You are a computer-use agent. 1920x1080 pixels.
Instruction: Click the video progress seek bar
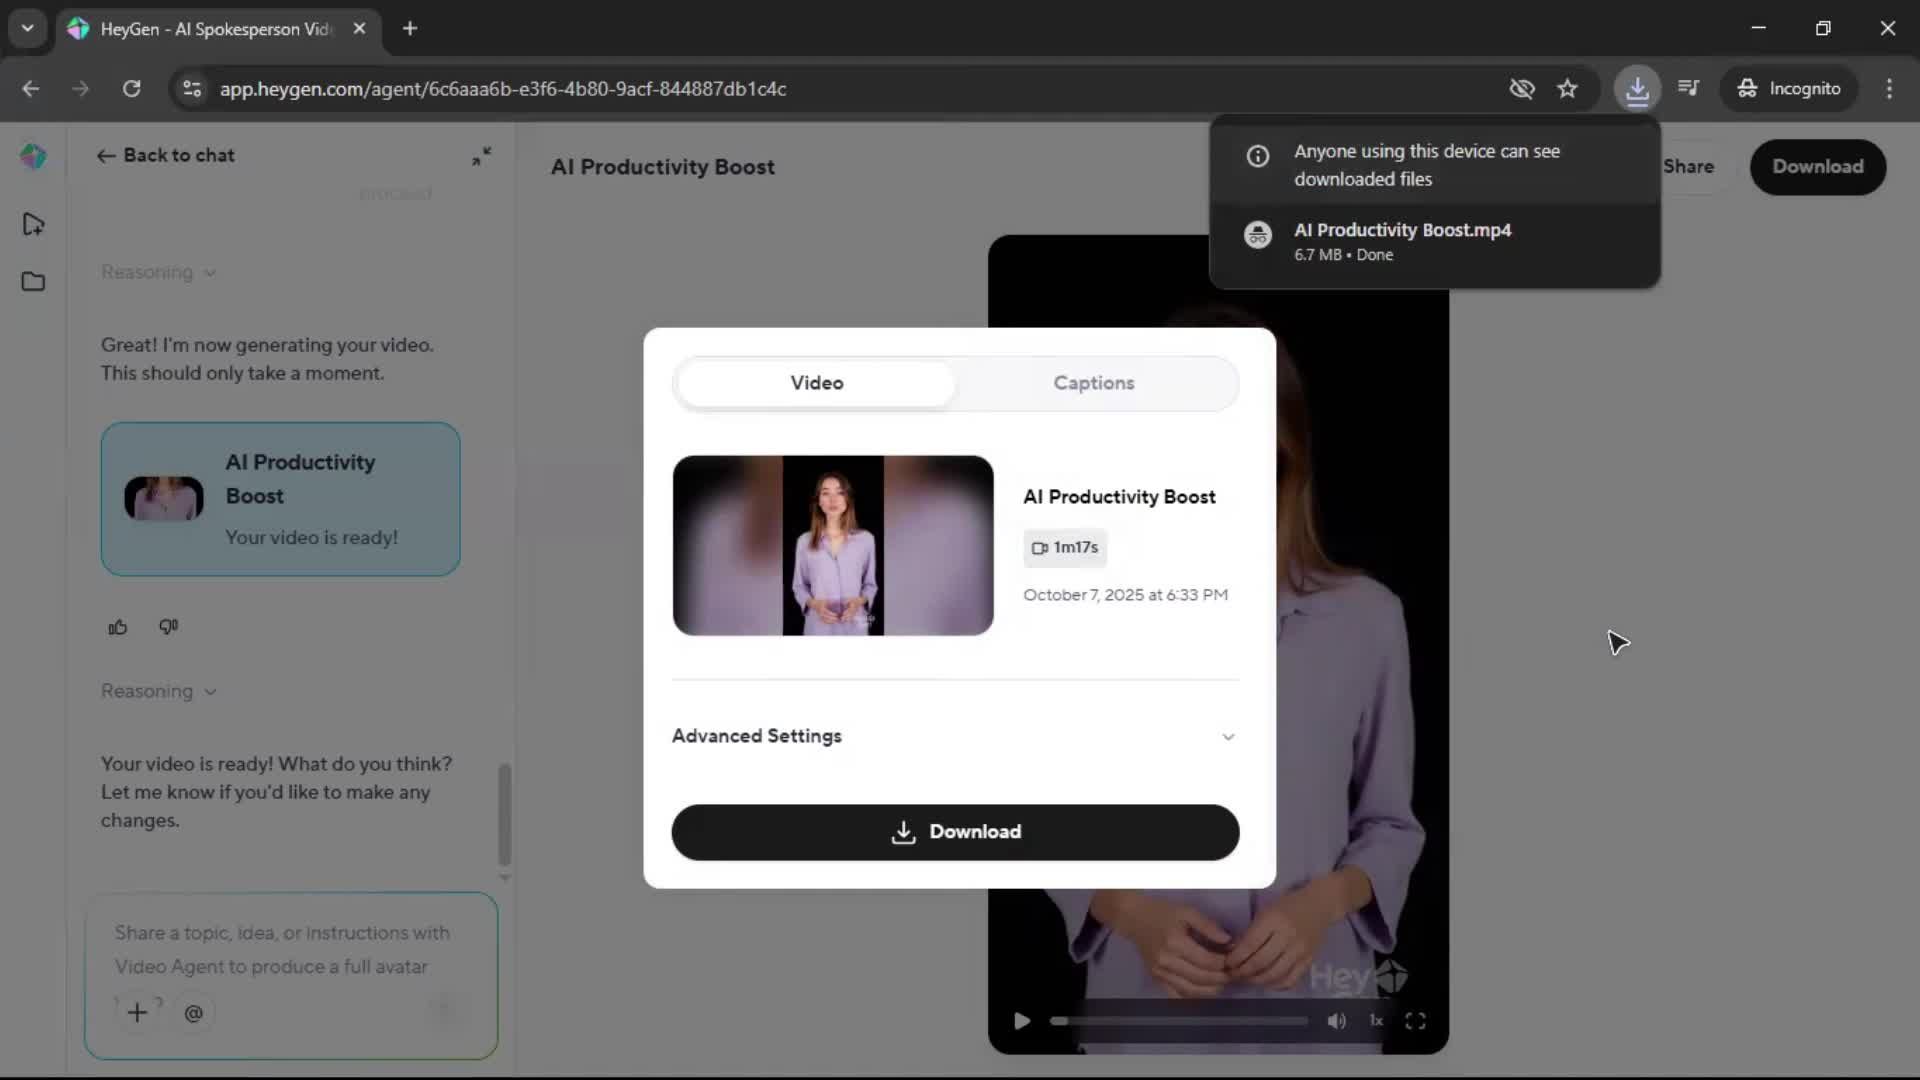pos(1180,1021)
